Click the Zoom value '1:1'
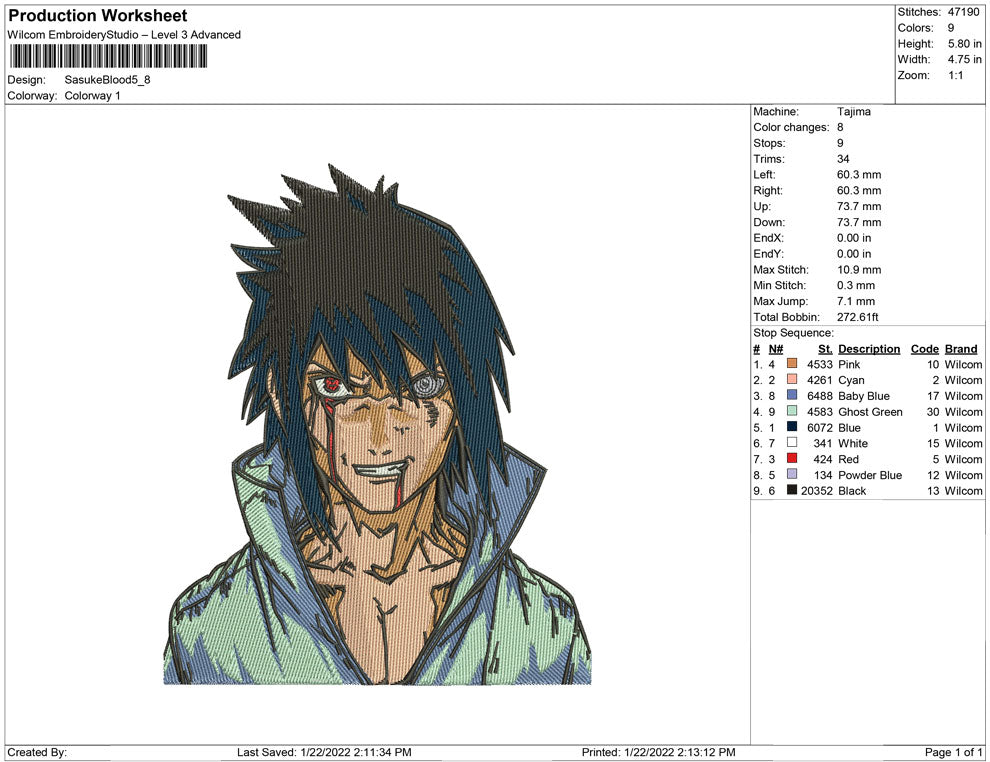 955,75
